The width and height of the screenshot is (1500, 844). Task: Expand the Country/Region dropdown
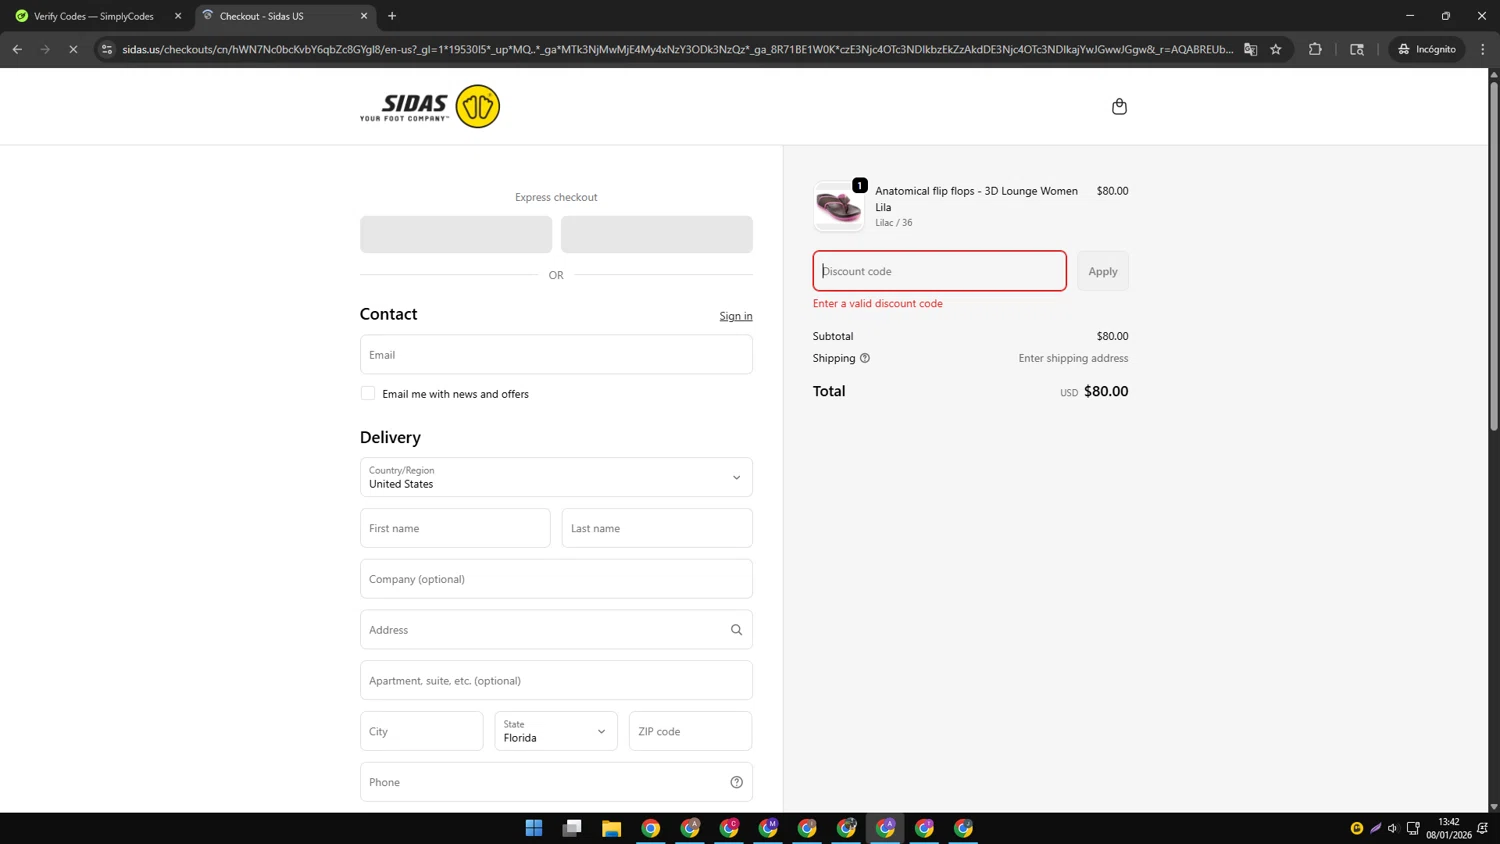point(556,477)
